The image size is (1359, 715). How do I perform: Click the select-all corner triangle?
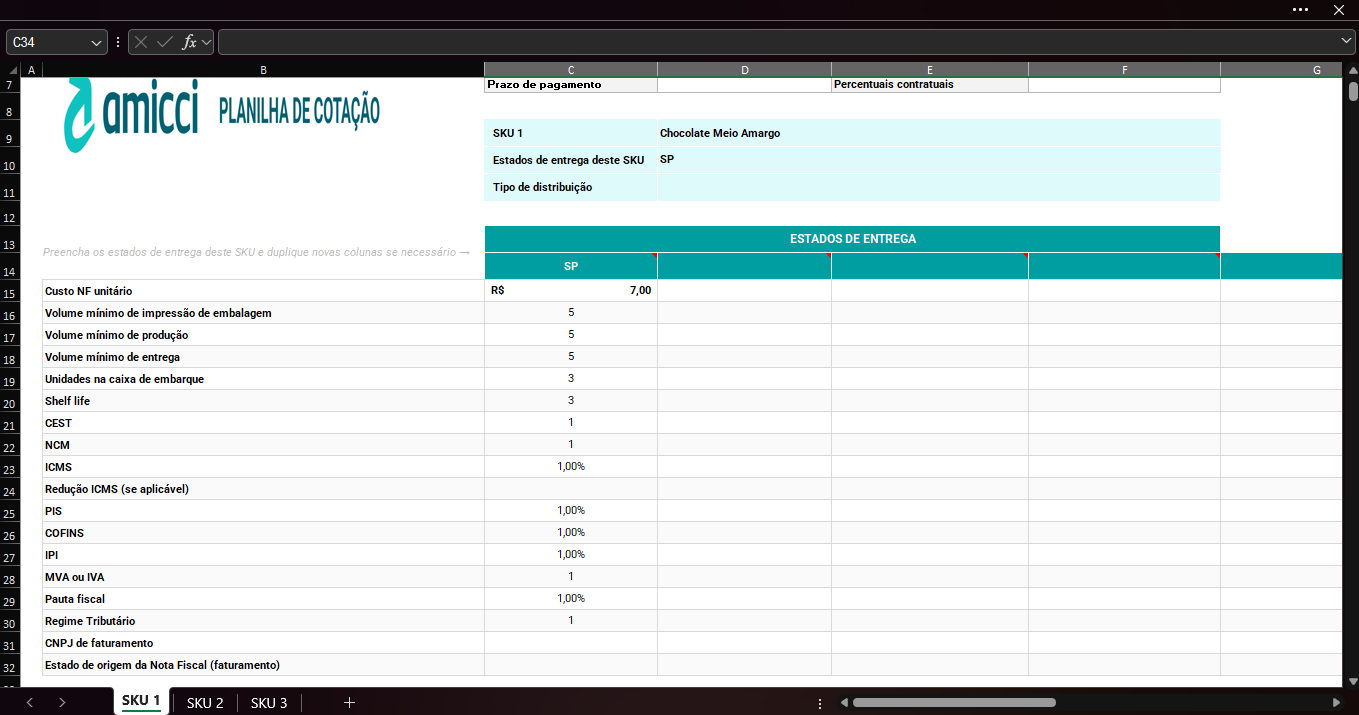tap(13, 71)
